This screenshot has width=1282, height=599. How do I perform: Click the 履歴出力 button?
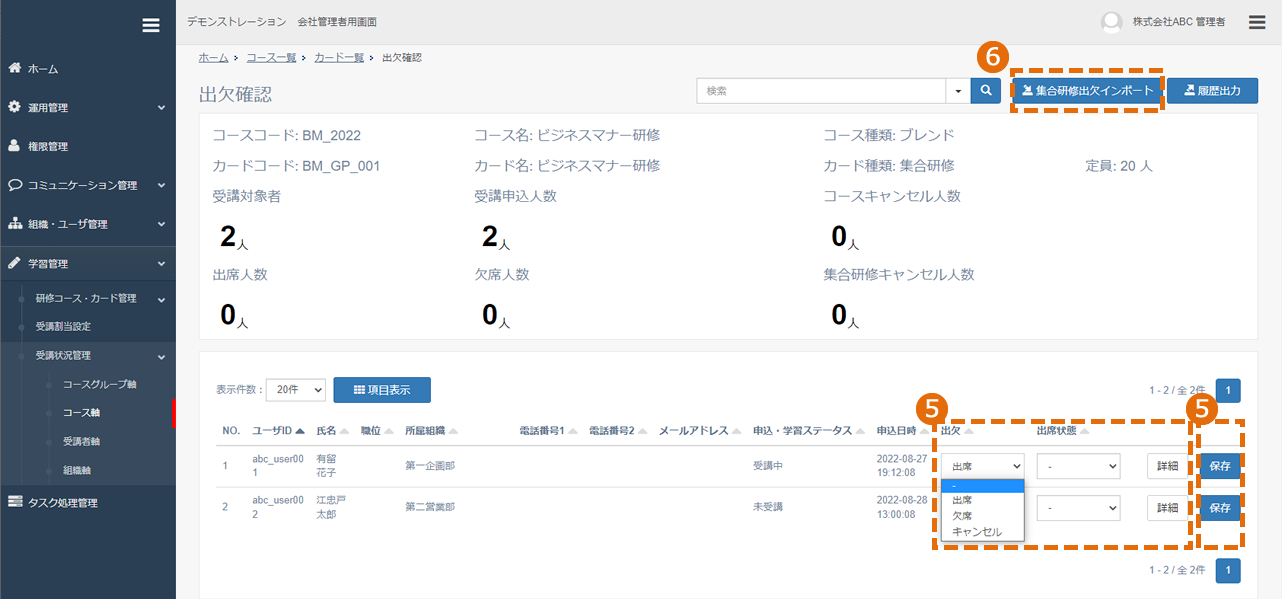pyautogui.click(x=1212, y=91)
